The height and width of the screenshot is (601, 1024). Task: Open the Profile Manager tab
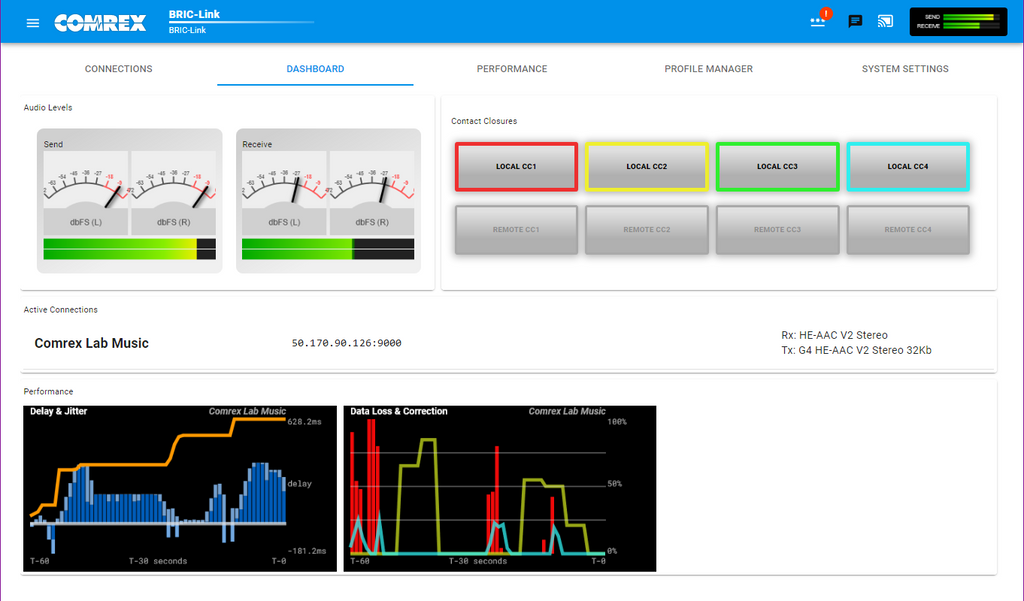click(709, 69)
